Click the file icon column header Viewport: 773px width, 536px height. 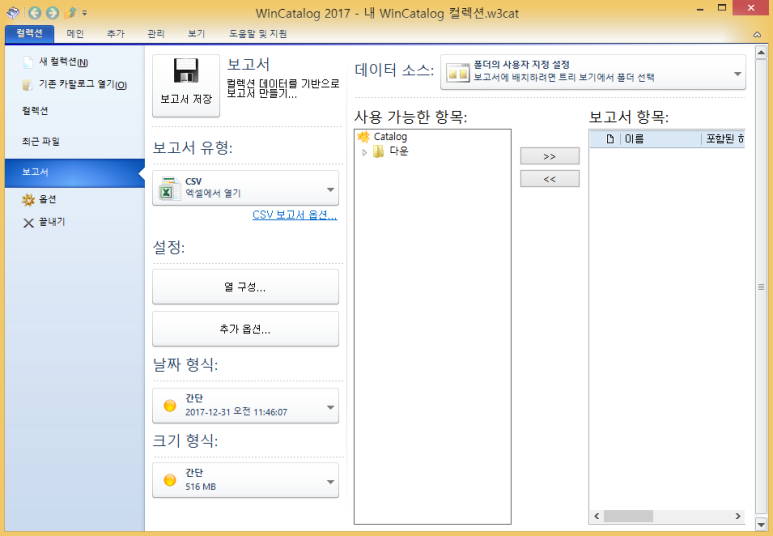tap(610, 139)
